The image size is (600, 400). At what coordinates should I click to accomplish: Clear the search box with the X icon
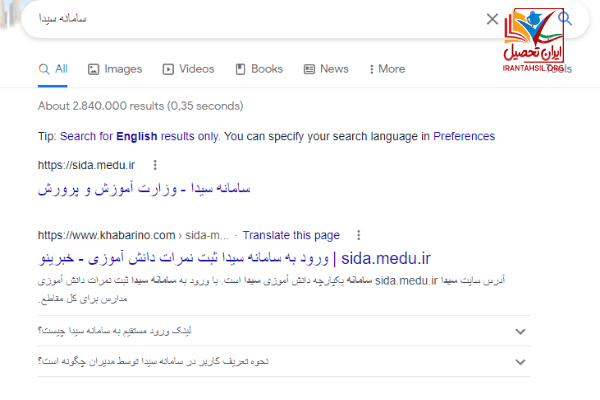[492, 19]
